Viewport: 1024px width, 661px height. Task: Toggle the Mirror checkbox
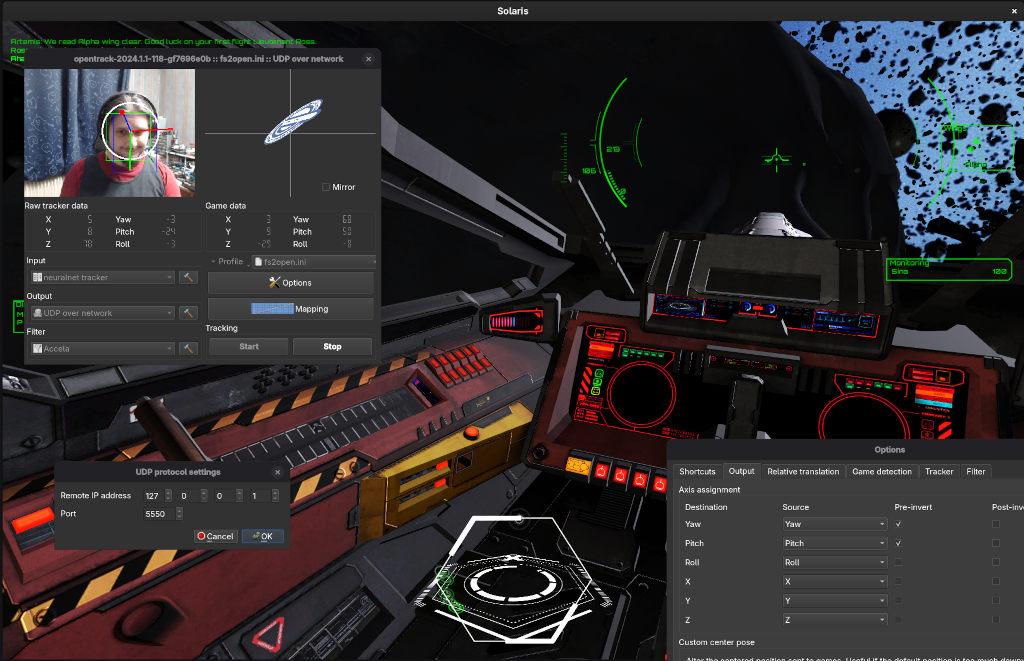click(x=327, y=187)
